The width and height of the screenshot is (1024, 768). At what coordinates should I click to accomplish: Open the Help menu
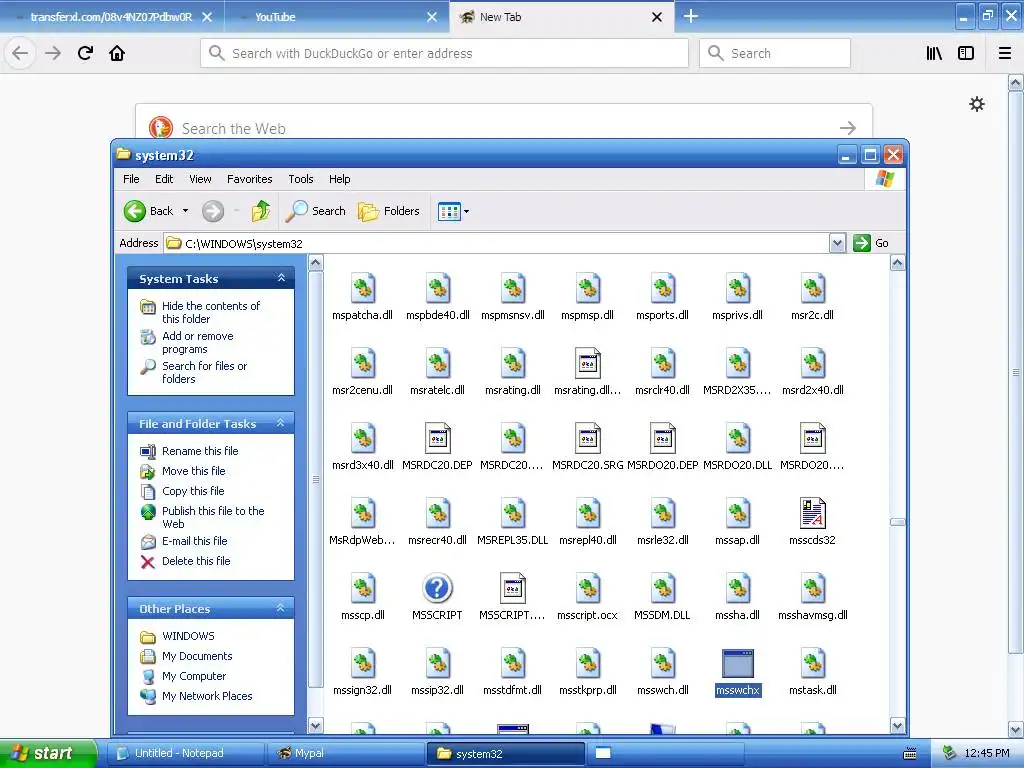click(340, 179)
